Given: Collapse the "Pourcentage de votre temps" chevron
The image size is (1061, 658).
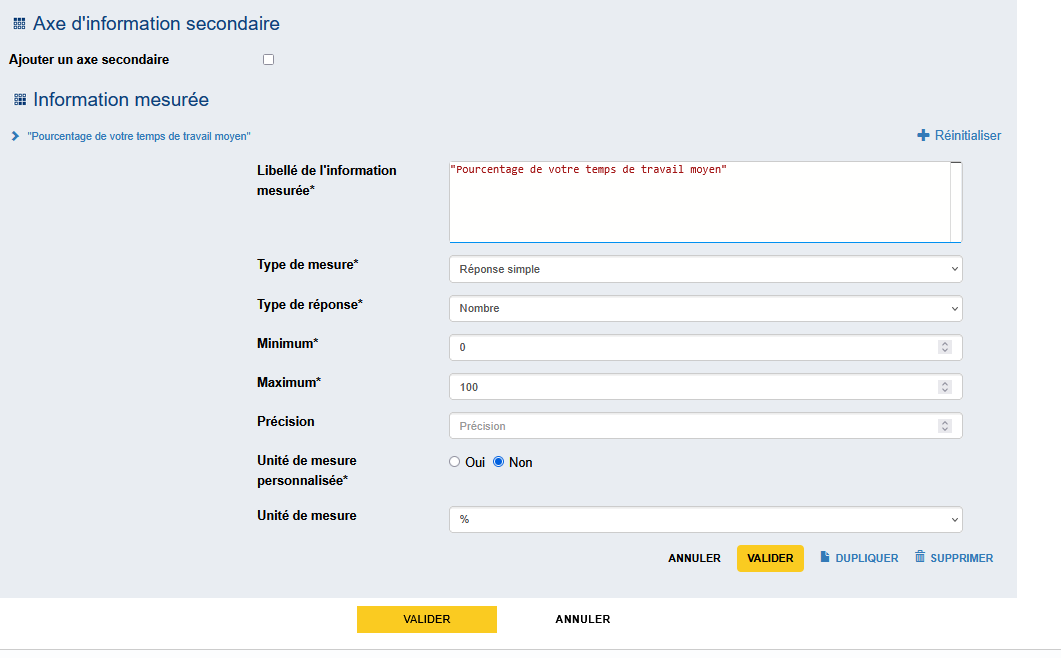Looking at the screenshot, I should click(x=15, y=136).
